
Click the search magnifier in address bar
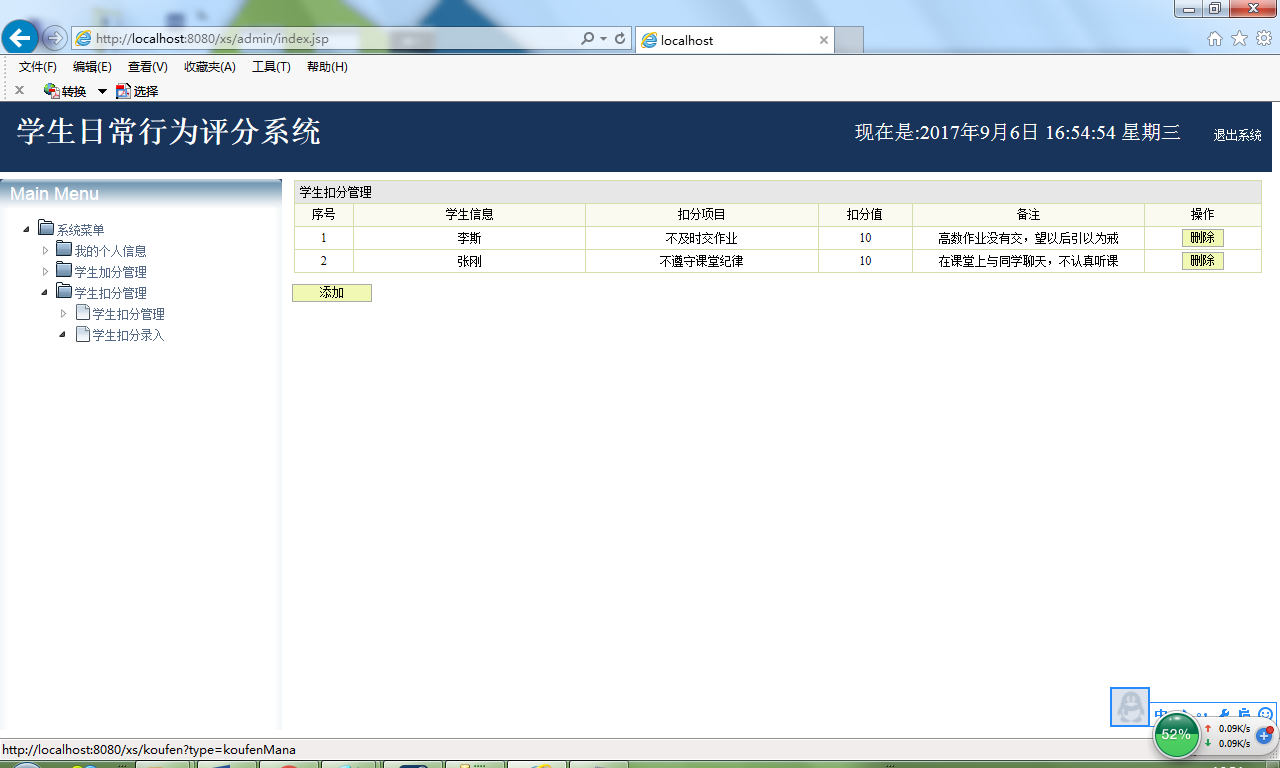pyautogui.click(x=588, y=39)
